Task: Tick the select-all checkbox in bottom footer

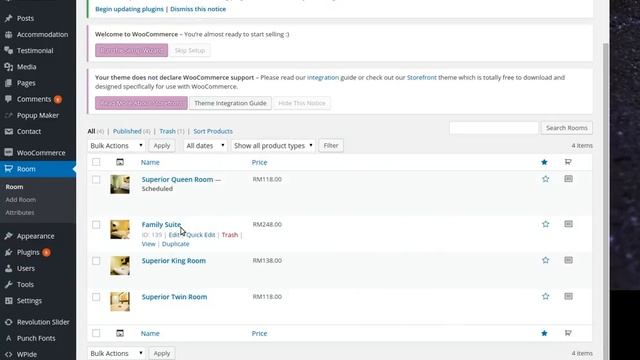Action: coord(96,333)
